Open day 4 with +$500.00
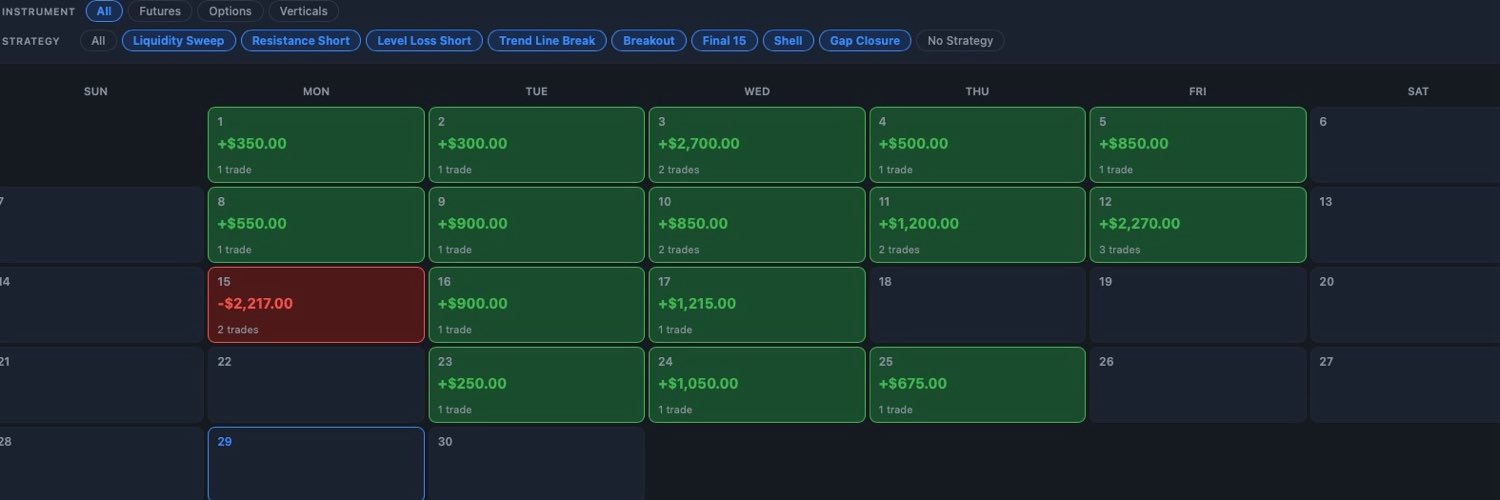1500x500 pixels. click(x=977, y=145)
